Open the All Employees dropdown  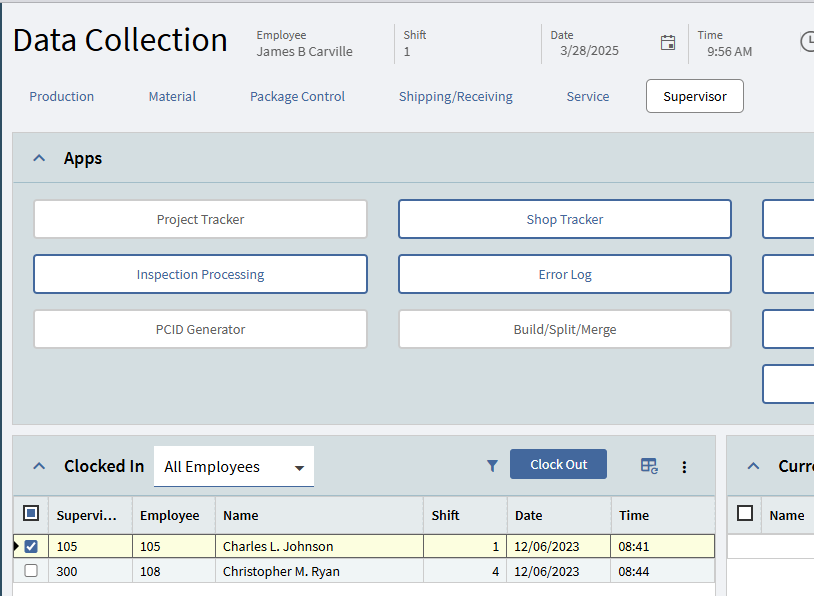[234, 466]
